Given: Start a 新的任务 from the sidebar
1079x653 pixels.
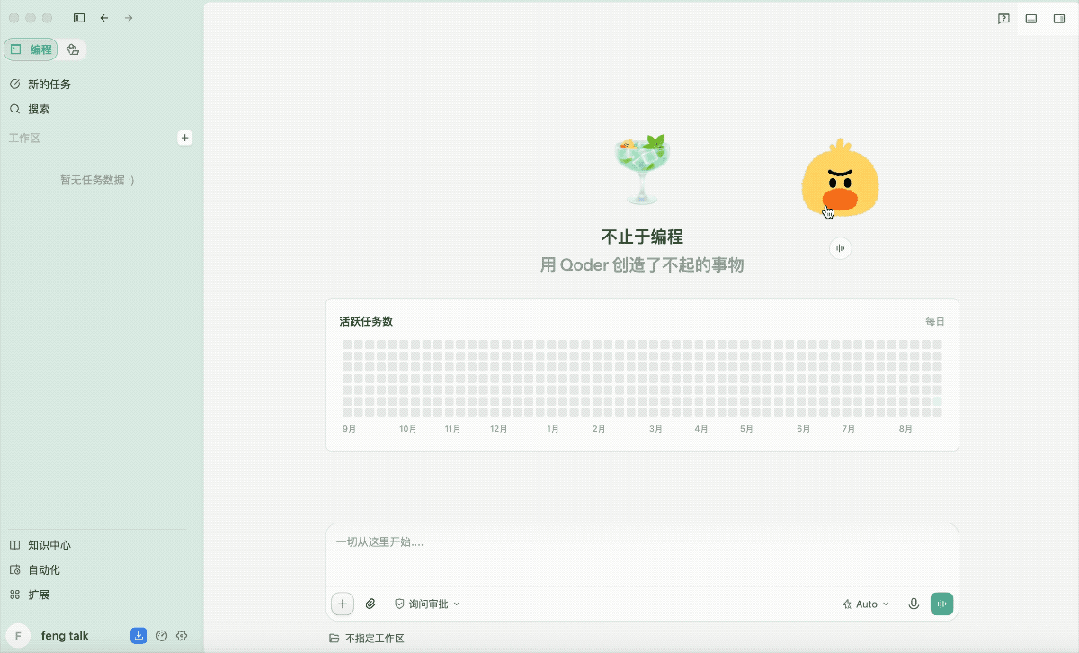Looking at the screenshot, I should (x=41, y=84).
